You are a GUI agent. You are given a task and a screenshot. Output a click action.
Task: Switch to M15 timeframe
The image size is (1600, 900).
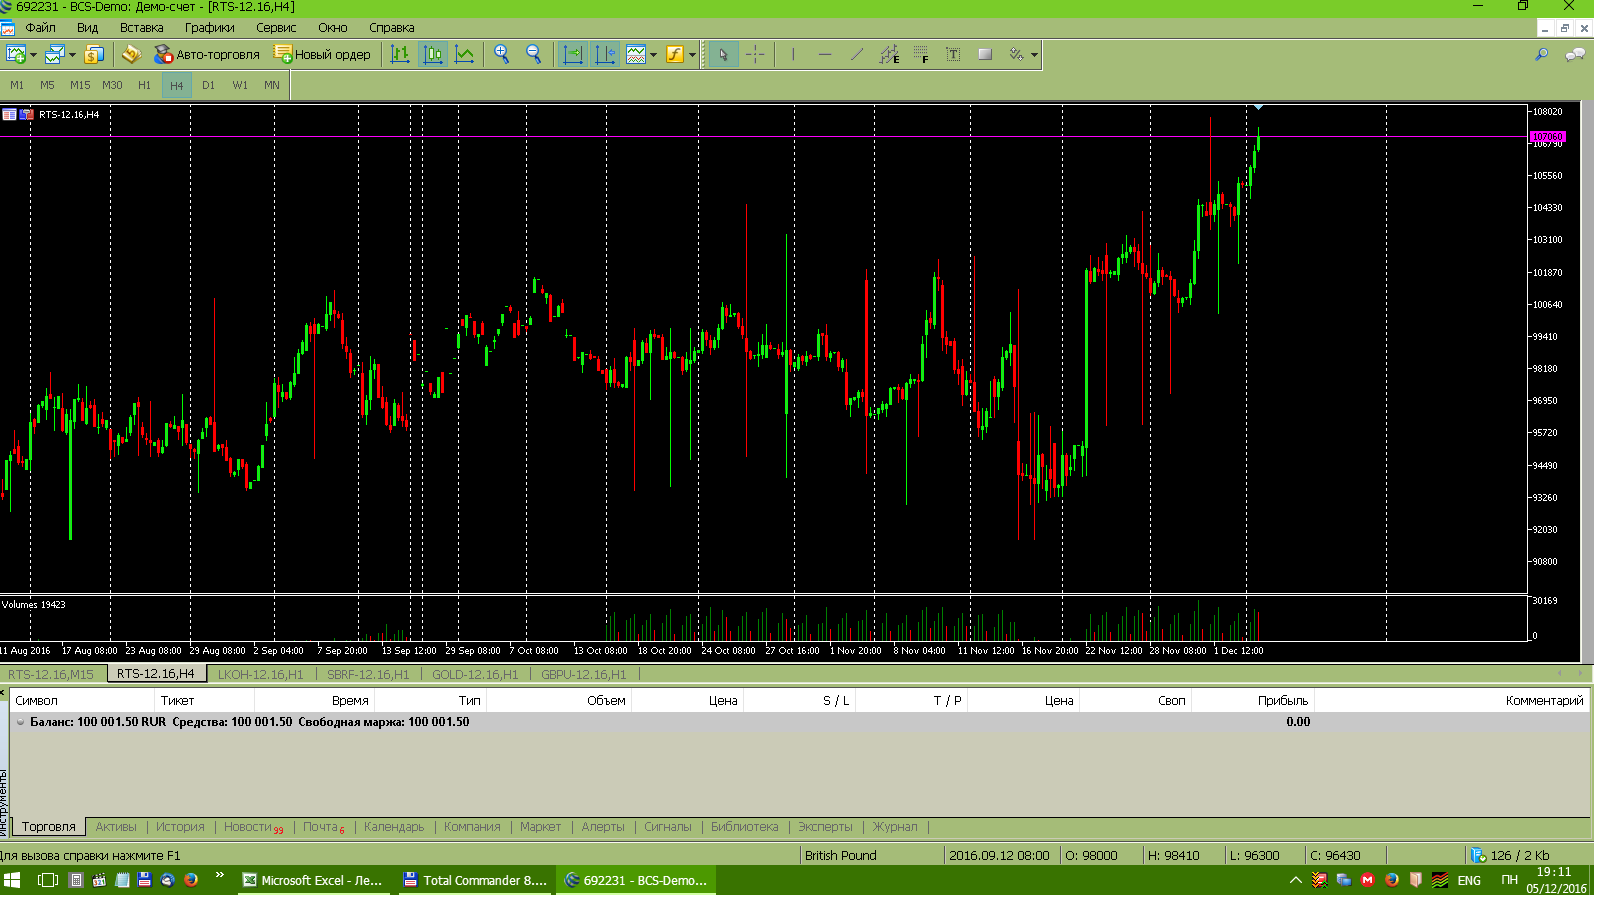80,85
